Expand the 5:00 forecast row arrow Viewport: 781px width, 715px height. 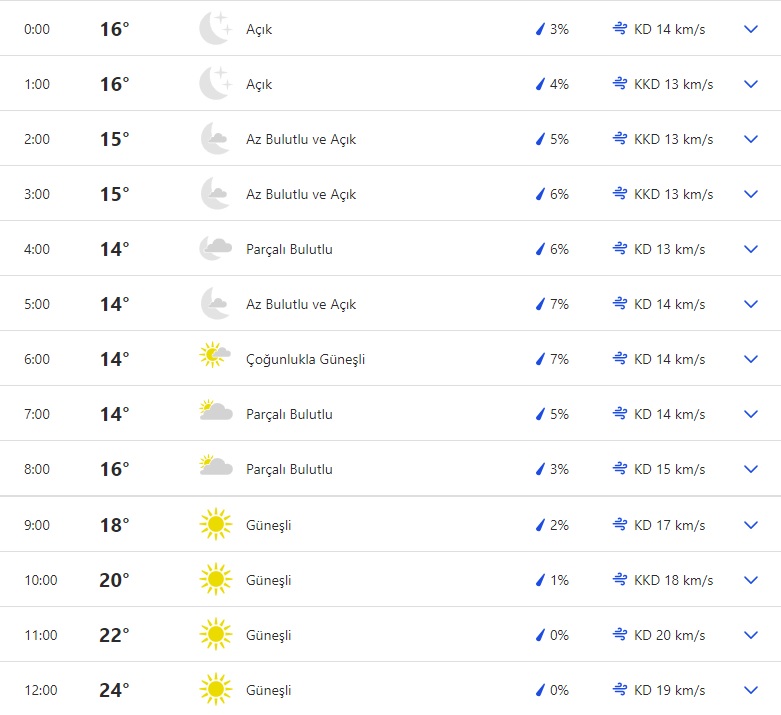752,304
